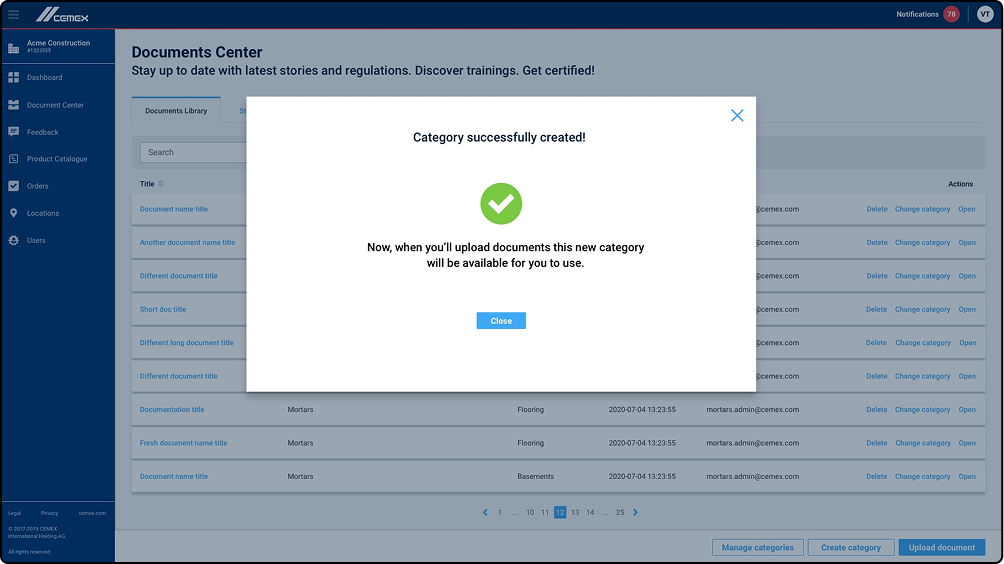Click the Document Center folder icon
This screenshot has width=1004, height=564.
pyautogui.click(x=14, y=105)
